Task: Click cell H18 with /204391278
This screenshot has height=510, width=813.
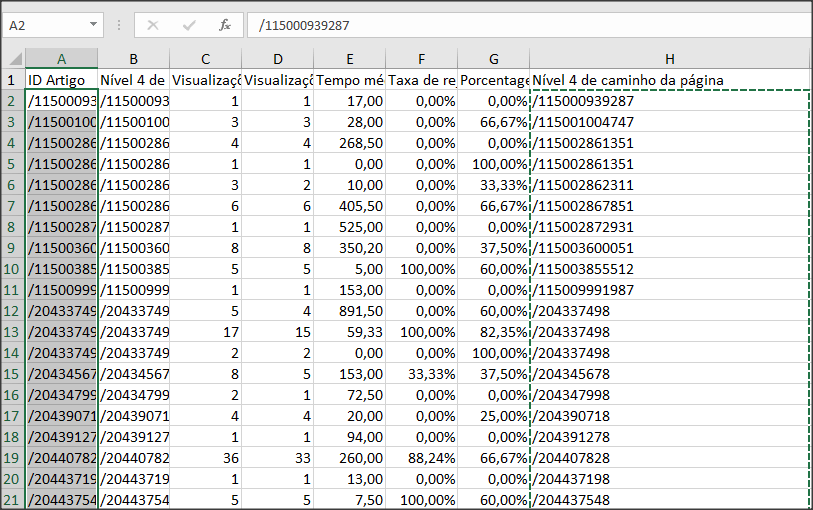Action: pos(670,436)
